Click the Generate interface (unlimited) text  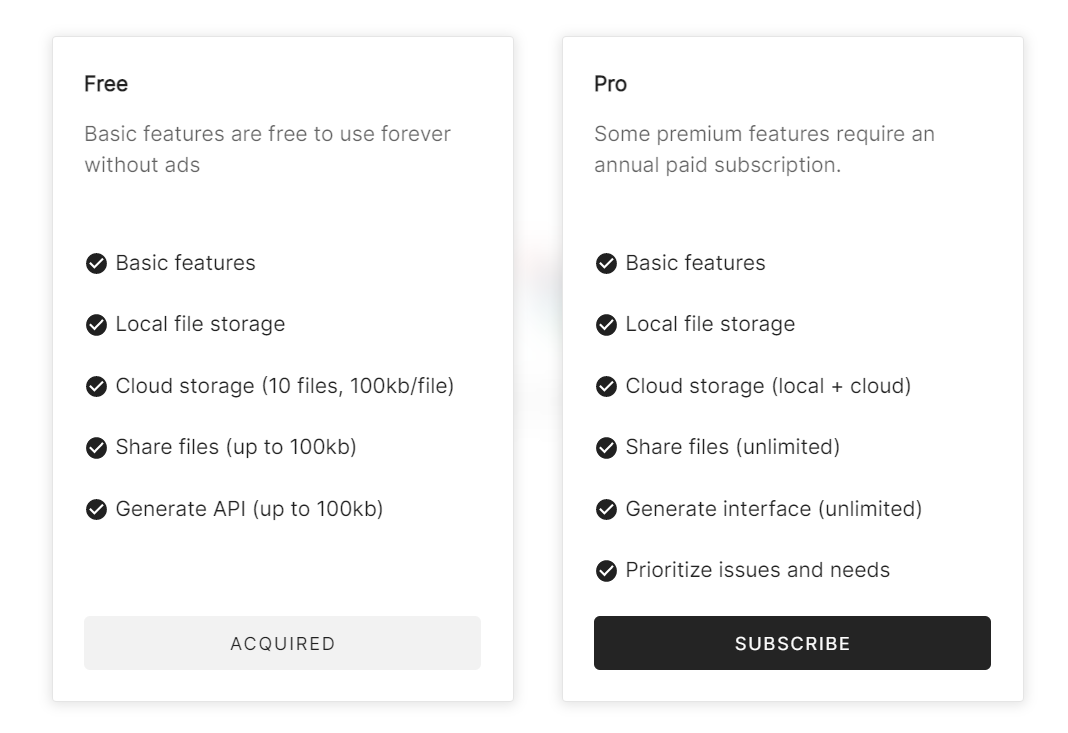click(773, 509)
